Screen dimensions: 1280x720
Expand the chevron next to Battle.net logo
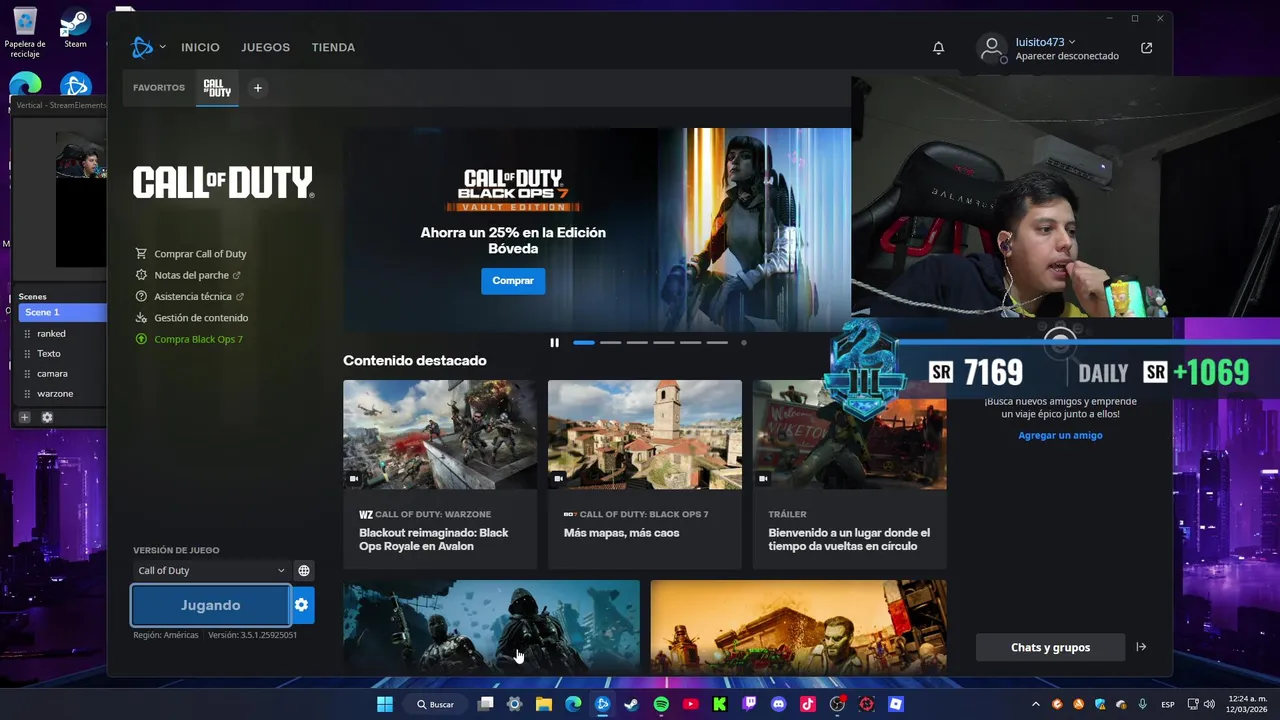163,47
